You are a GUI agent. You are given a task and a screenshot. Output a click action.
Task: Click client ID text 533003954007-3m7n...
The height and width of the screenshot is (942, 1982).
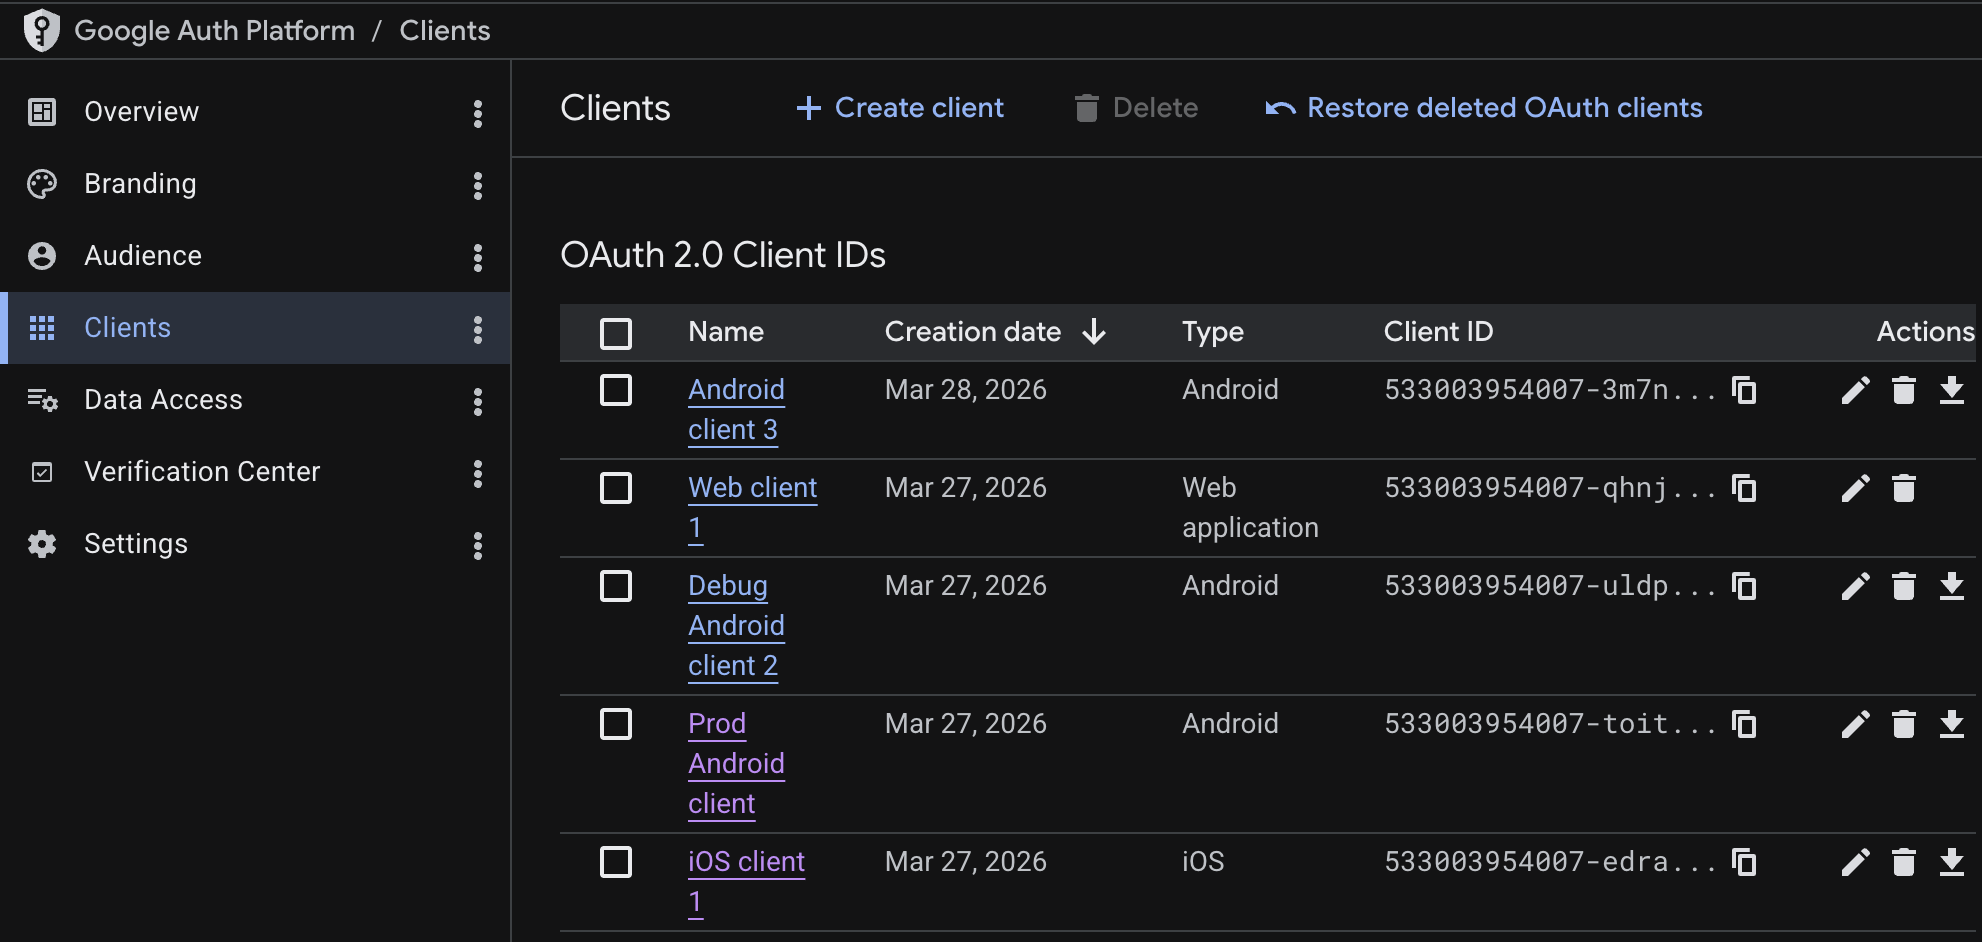(1550, 390)
